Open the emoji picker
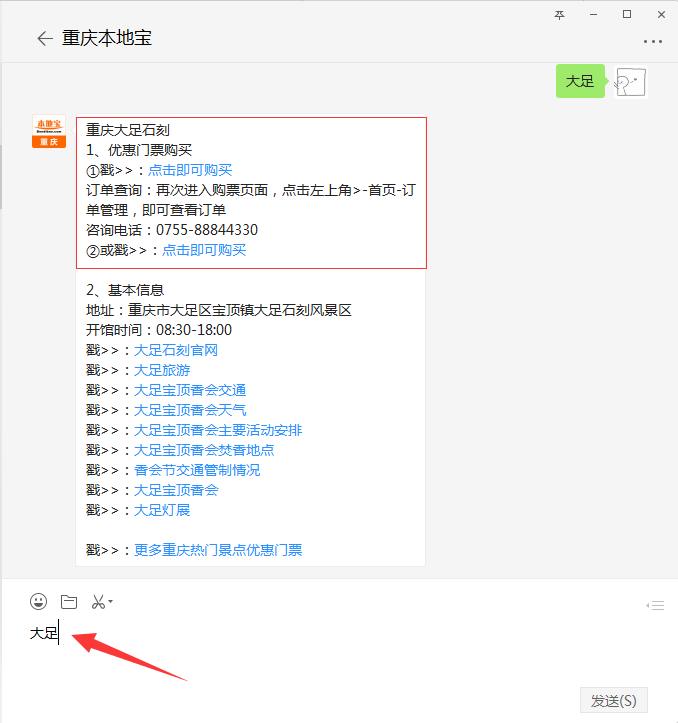This screenshot has width=678, height=723. [x=38, y=601]
